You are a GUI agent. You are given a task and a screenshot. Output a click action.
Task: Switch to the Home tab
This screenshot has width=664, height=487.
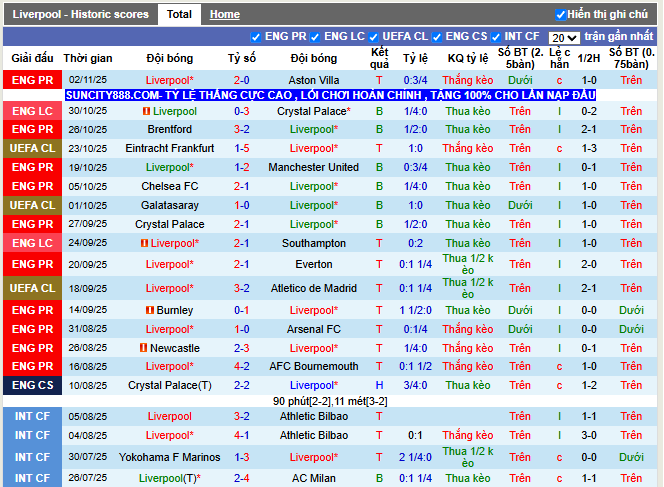(x=225, y=14)
